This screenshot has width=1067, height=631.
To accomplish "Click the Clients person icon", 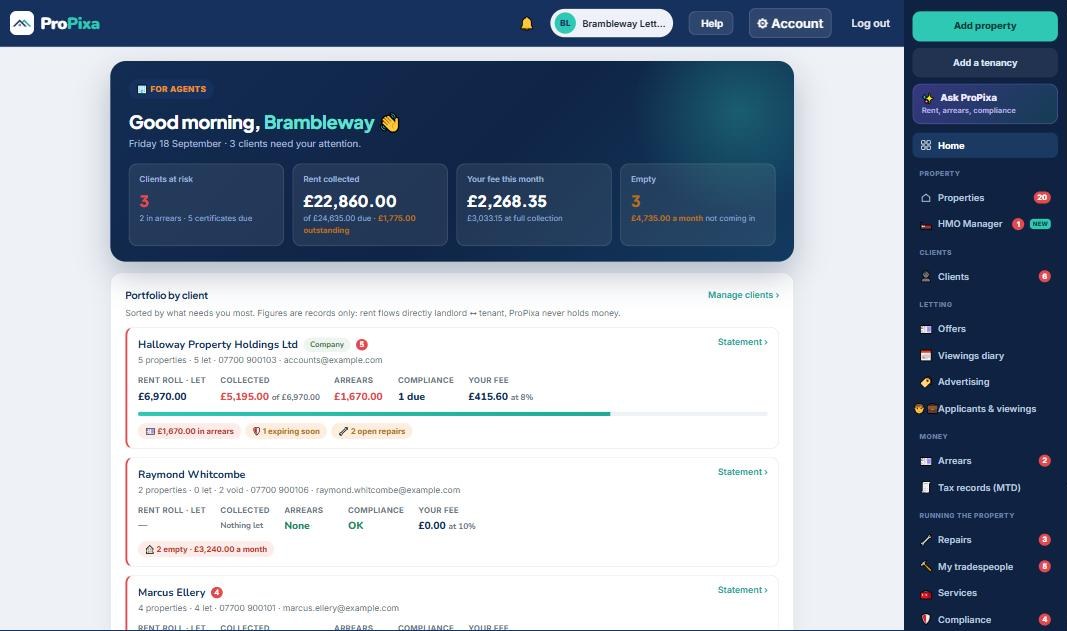I will point(925,277).
